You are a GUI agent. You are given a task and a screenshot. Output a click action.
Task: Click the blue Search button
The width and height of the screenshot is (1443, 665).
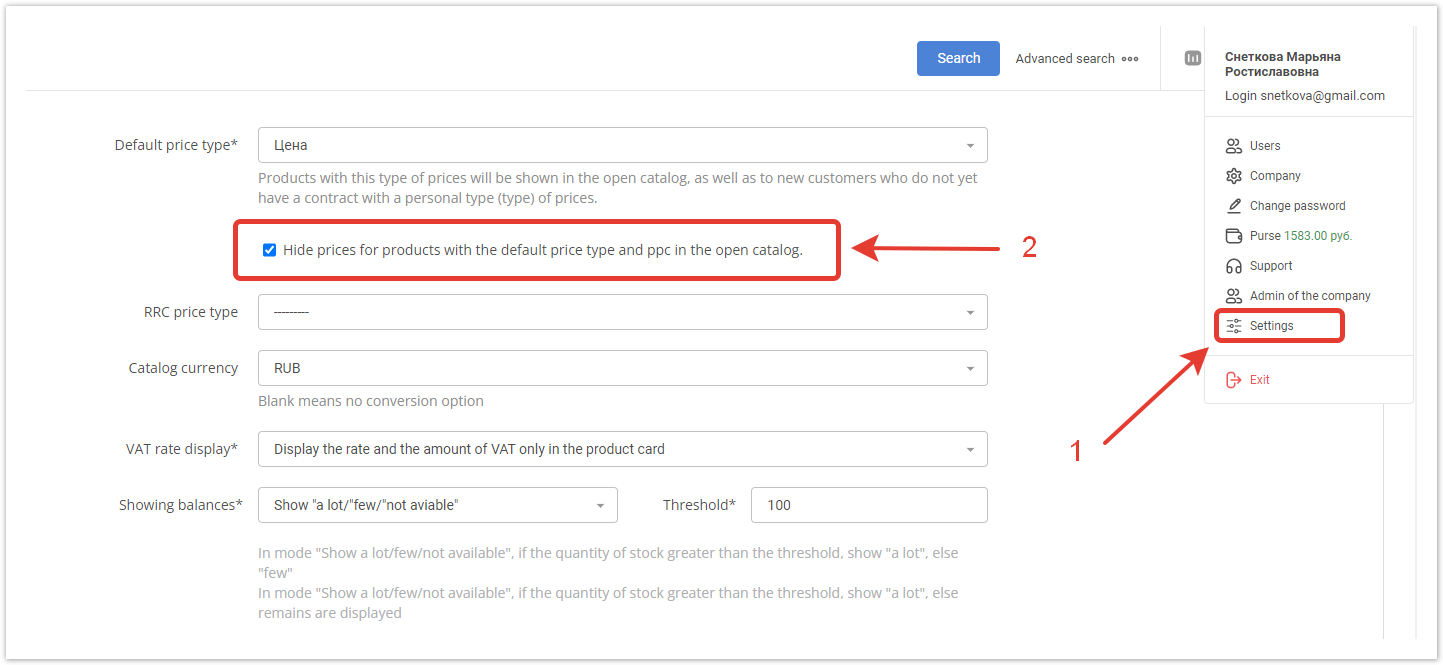958,58
